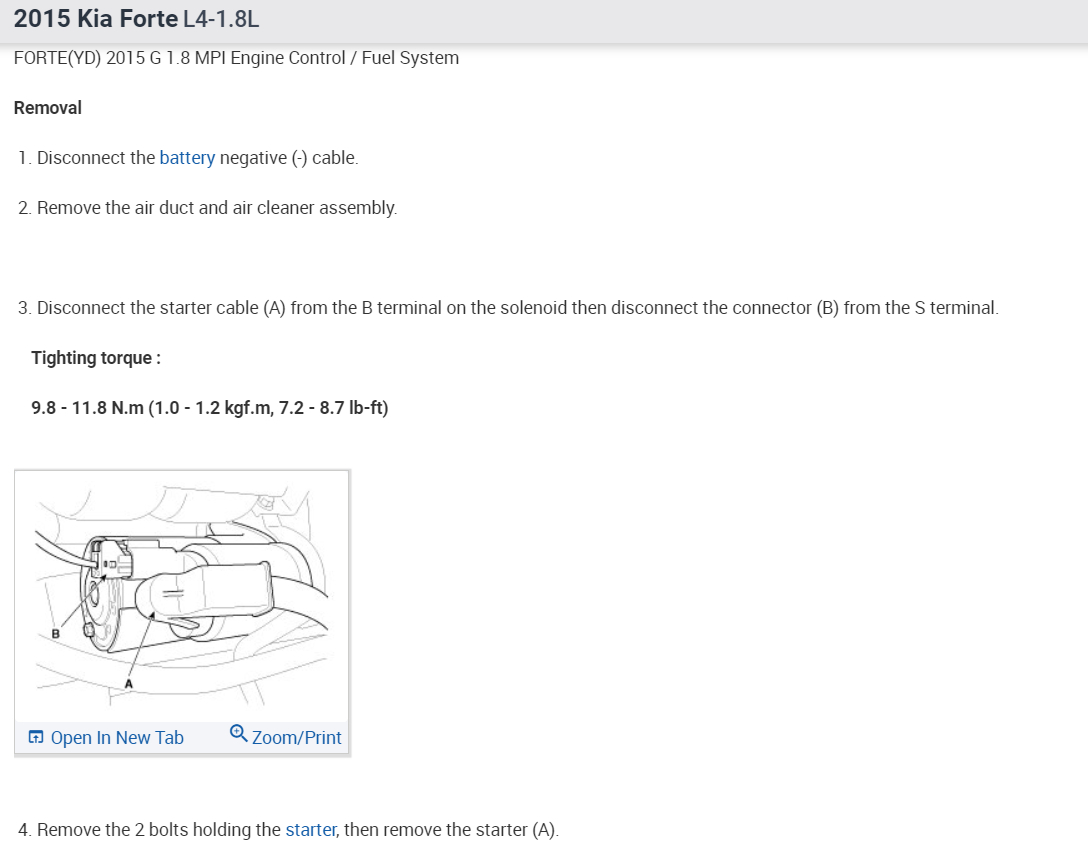1088x862 pixels.
Task: Click the connector plug drawn in diagram
Action: [111, 557]
